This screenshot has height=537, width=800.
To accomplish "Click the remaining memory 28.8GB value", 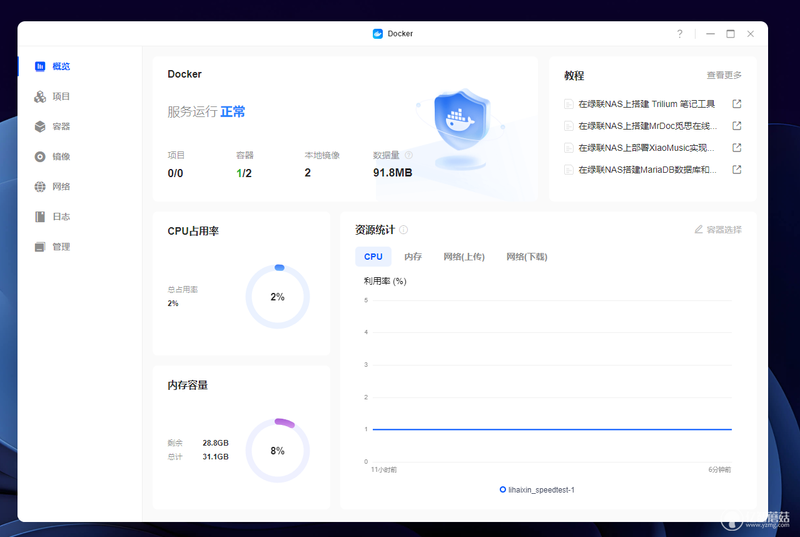I will click(x=215, y=443).
